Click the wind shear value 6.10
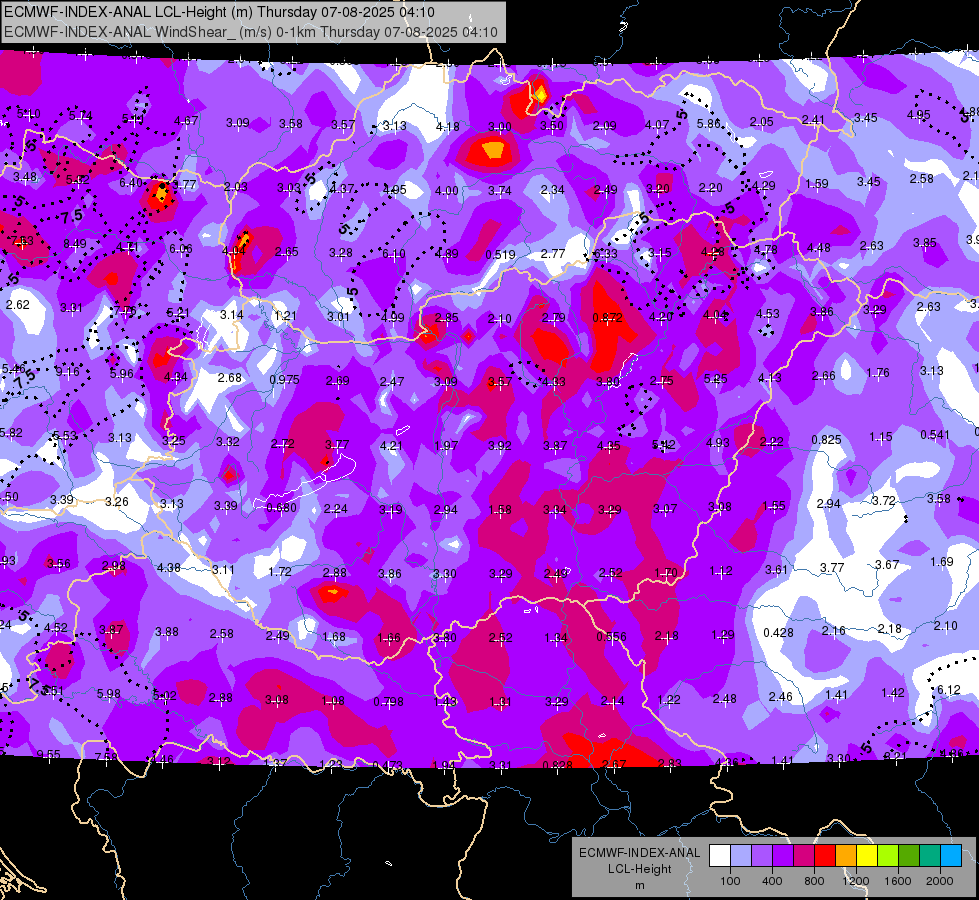The width and height of the screenshot is (979, 900). click(x=393, y=254)
